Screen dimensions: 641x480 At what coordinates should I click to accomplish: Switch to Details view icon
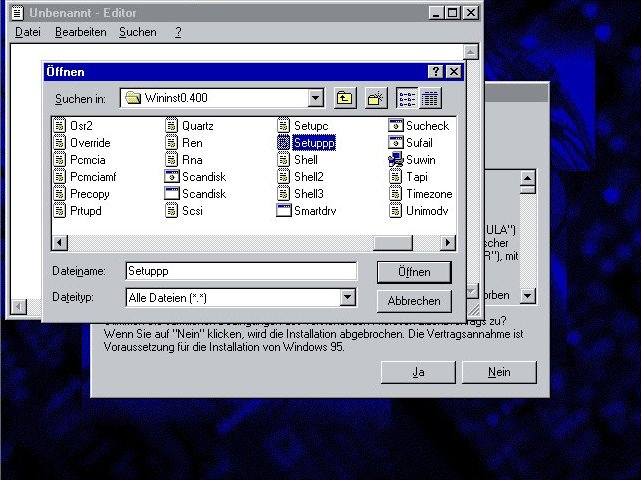tap(430, 98)
